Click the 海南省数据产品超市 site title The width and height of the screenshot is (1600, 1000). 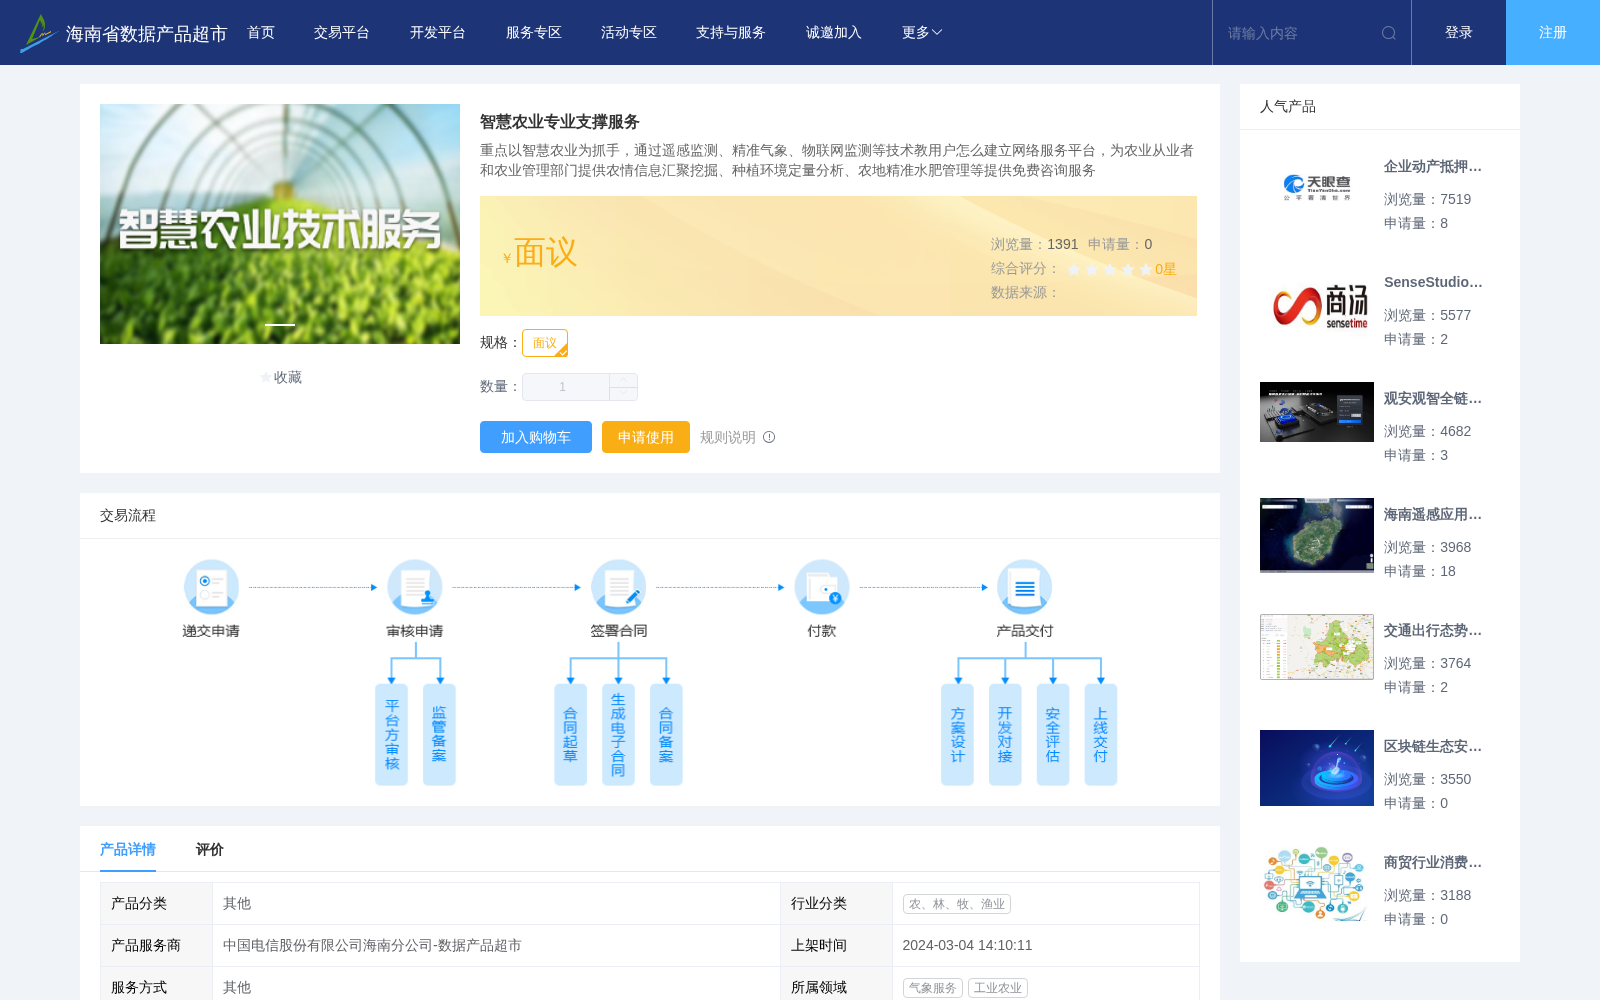point(146,34)
